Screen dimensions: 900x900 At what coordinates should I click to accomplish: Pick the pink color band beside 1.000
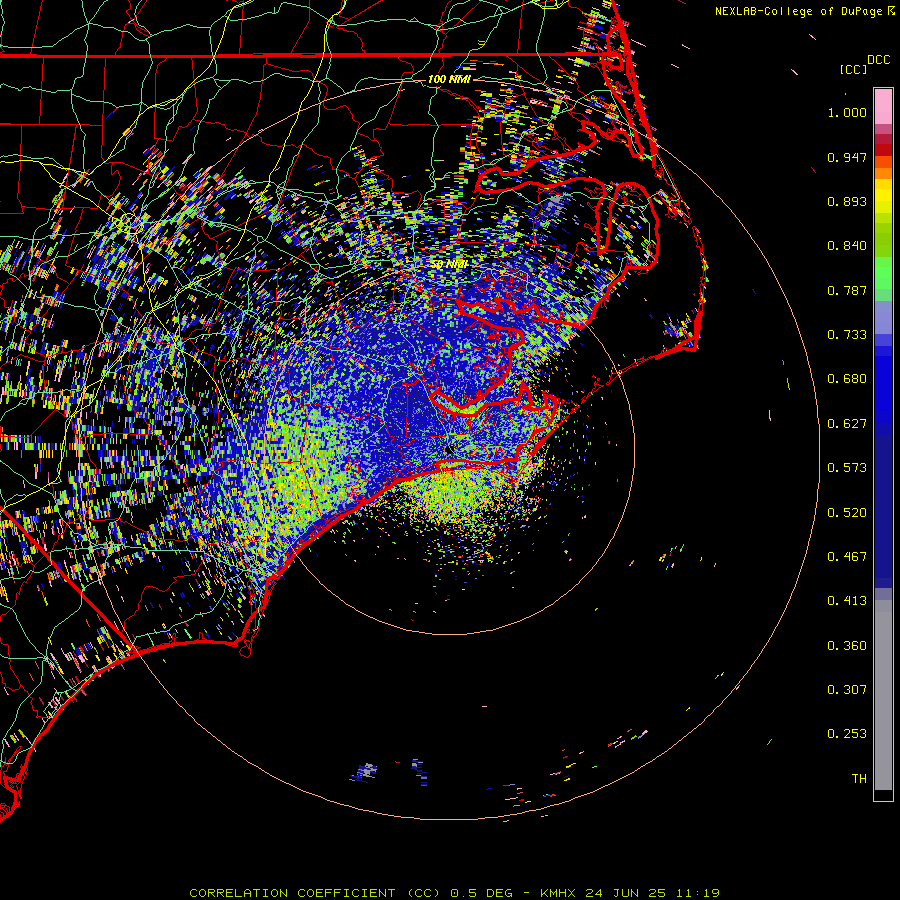(x=883, y=107)
